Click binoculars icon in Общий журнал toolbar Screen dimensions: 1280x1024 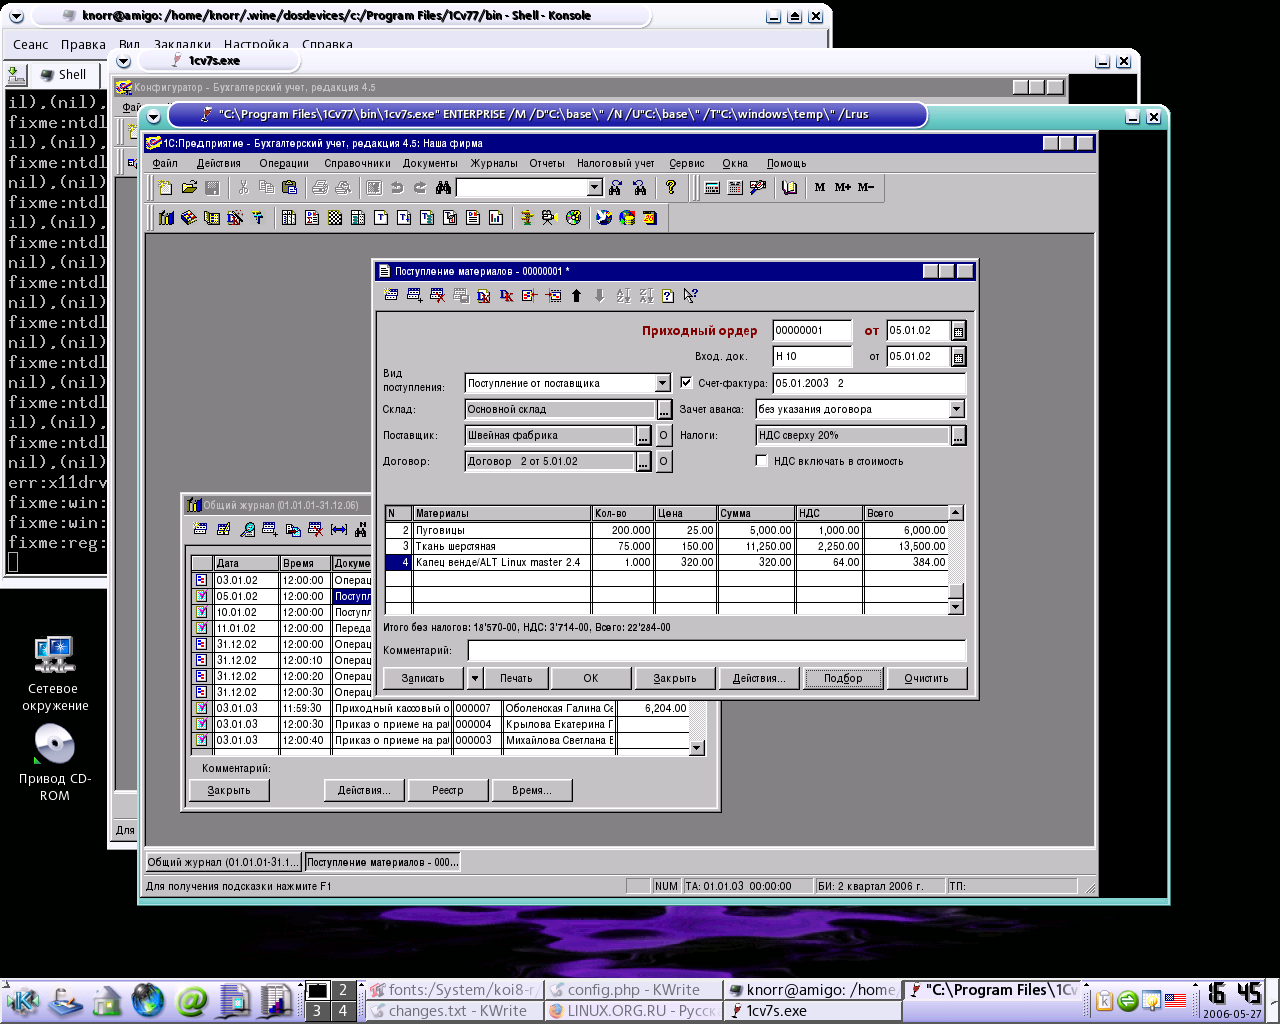tap(360, 529)
